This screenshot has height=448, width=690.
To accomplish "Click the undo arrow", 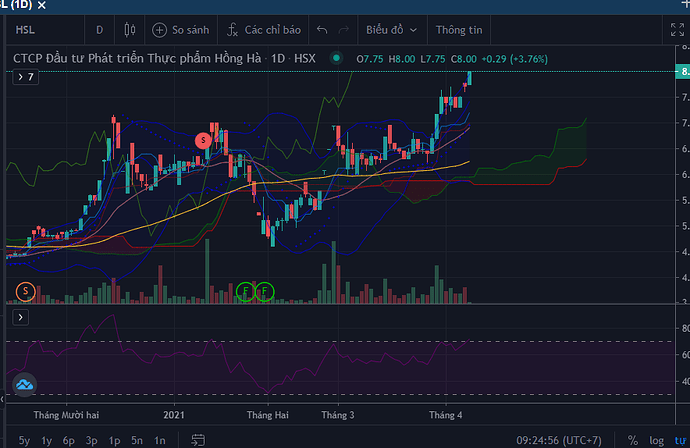I will pos(321,30).
